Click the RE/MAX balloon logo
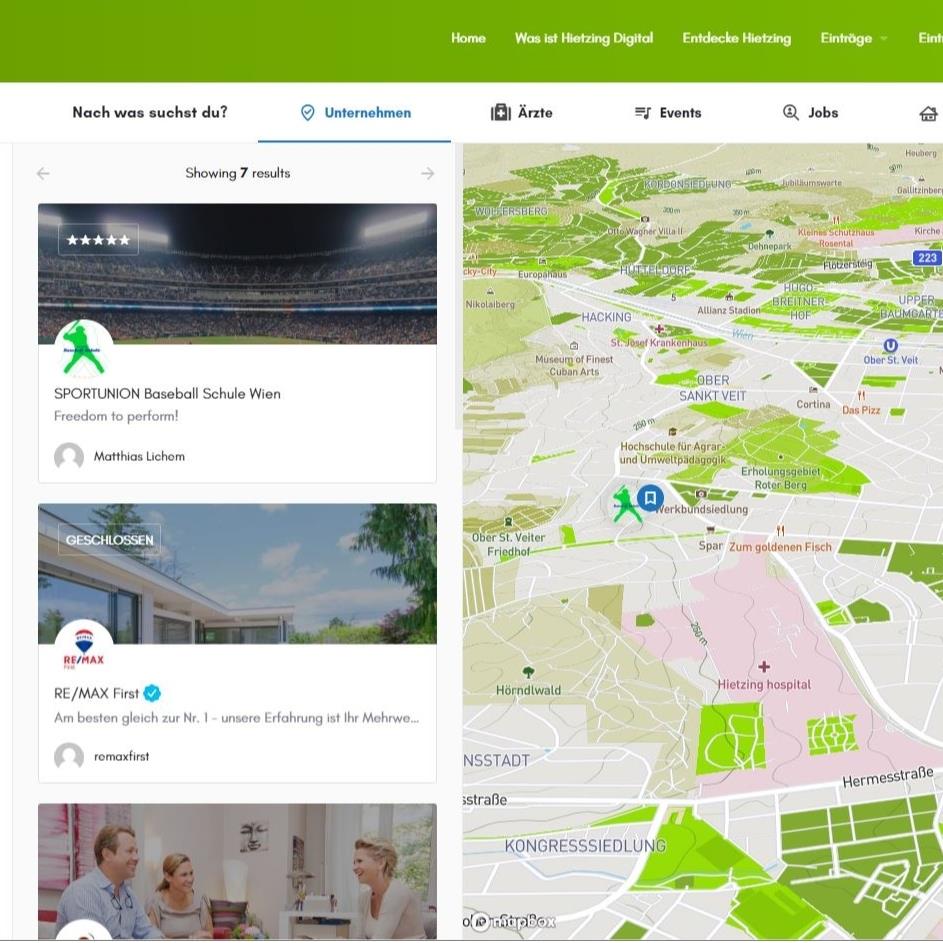This screenshot has height=943, width=943. pos(84,648)
